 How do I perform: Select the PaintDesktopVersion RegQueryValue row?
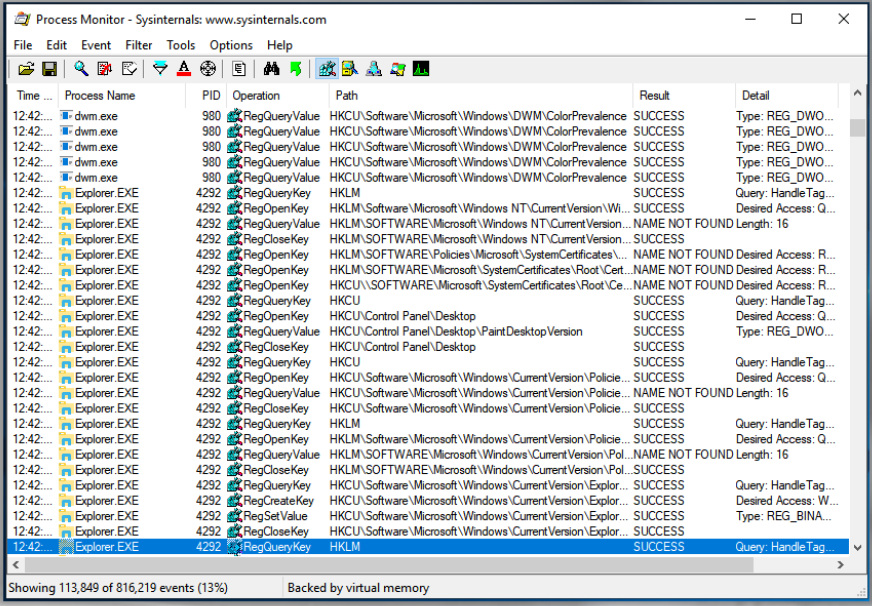428,331
